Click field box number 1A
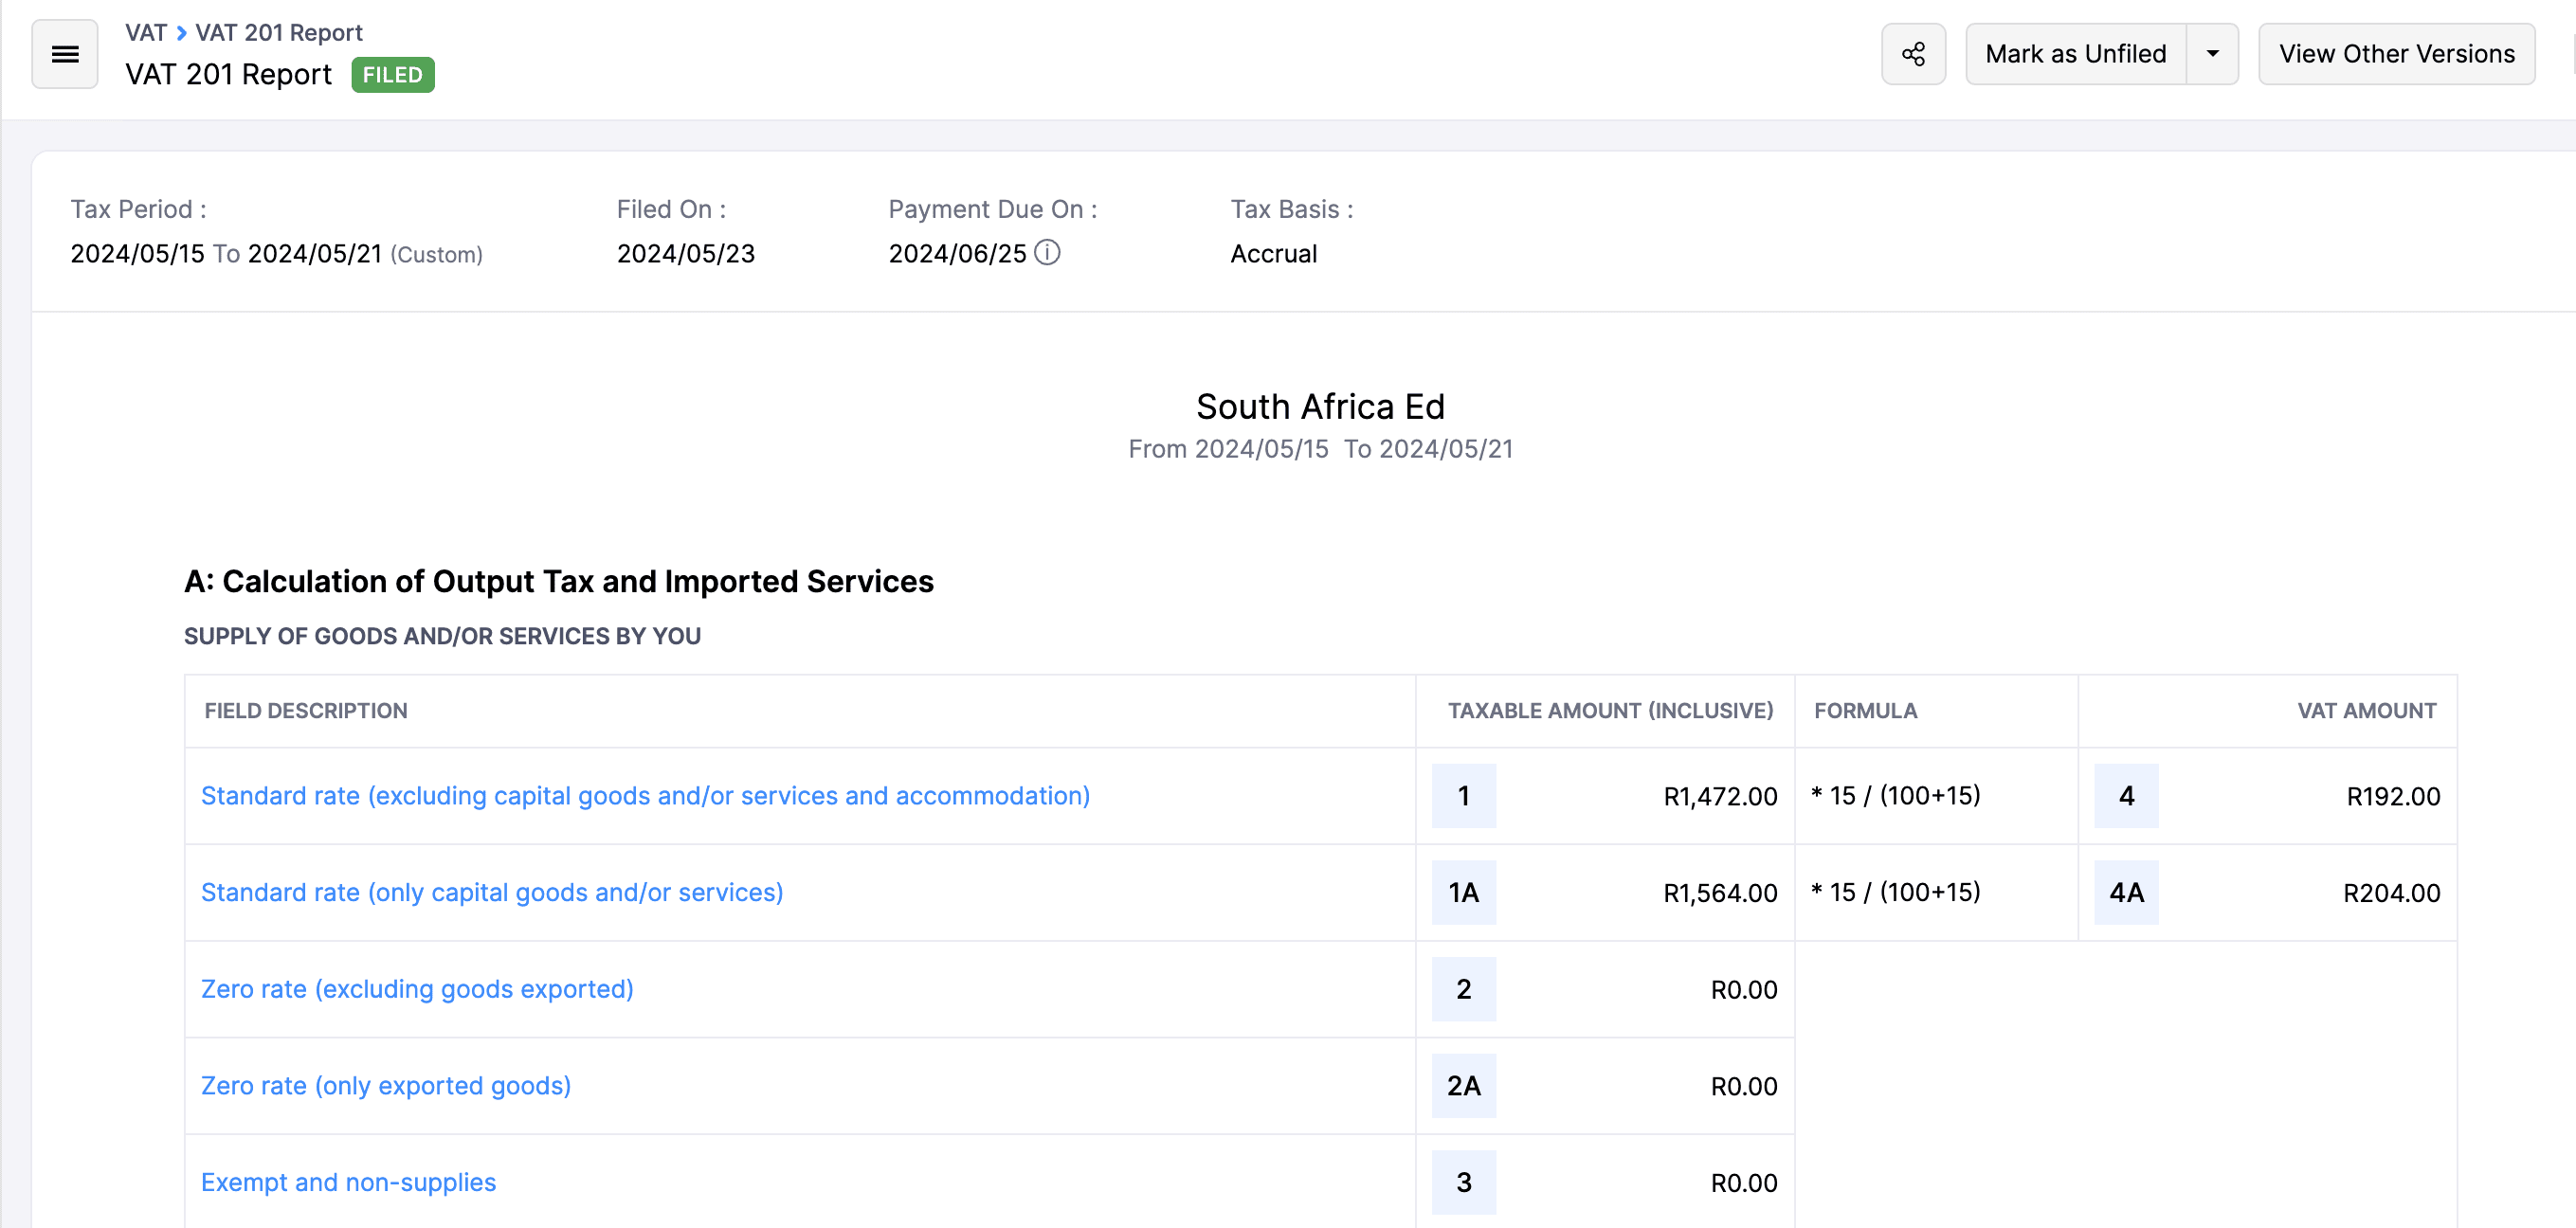This screenshot has width=2576, height=1228. [1463, 892]
